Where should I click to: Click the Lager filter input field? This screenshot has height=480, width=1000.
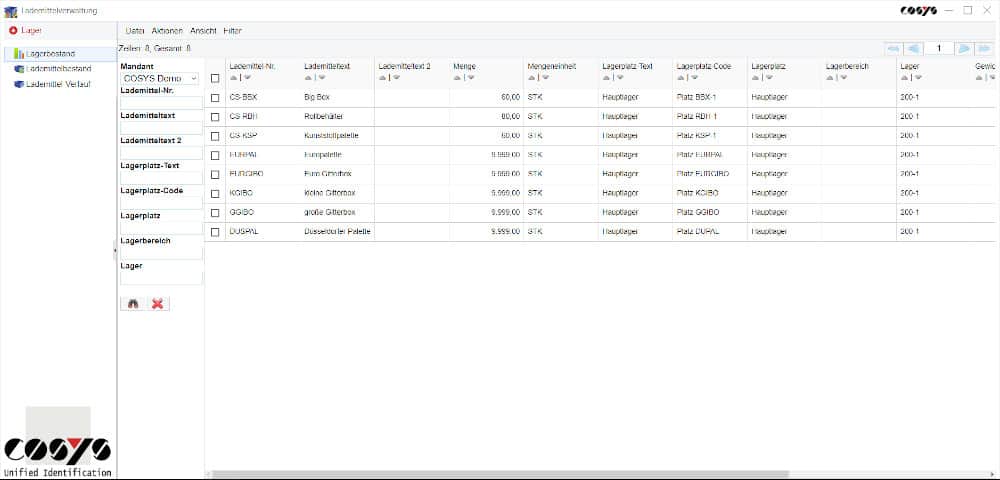(x=161, y=278)
